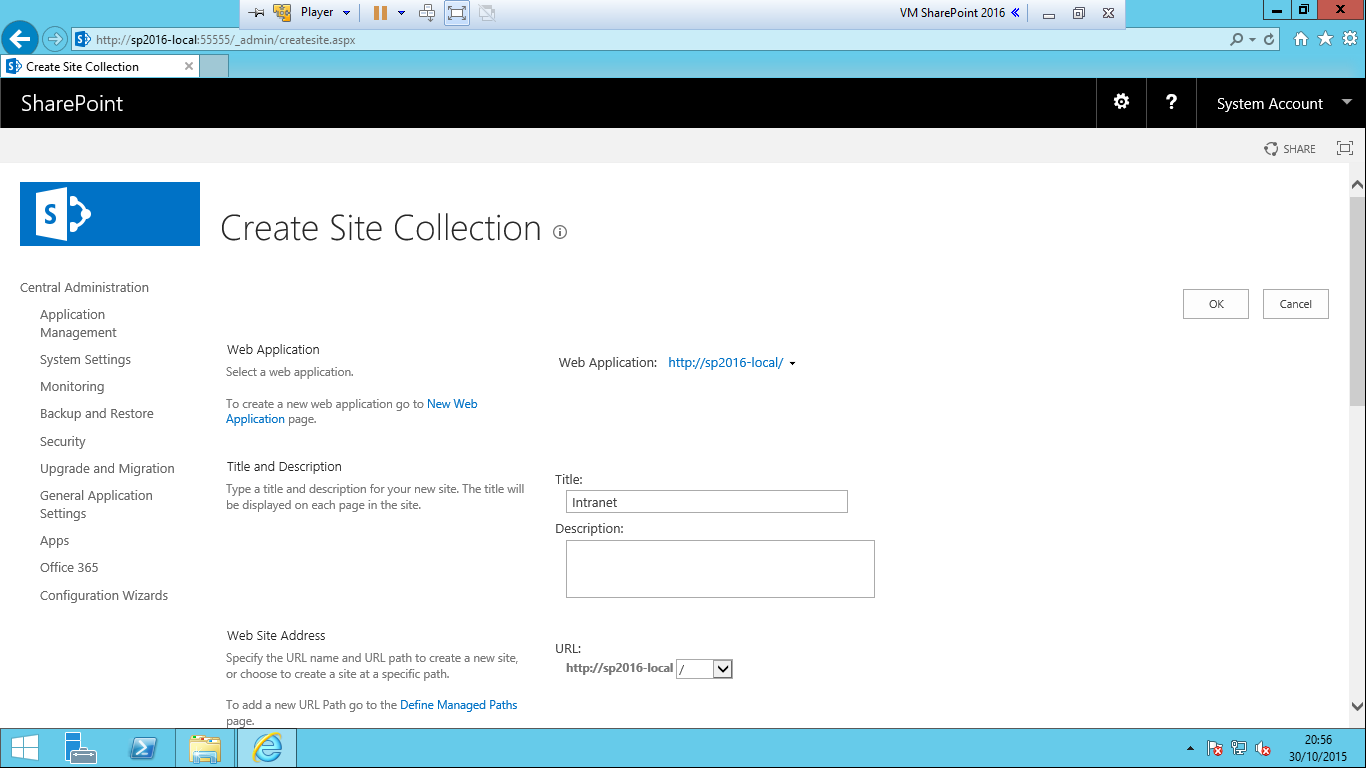Open PowerShell from the taskbar
Image resolution: width=1366 pixels, height=768 pixels.
point(143,748)
